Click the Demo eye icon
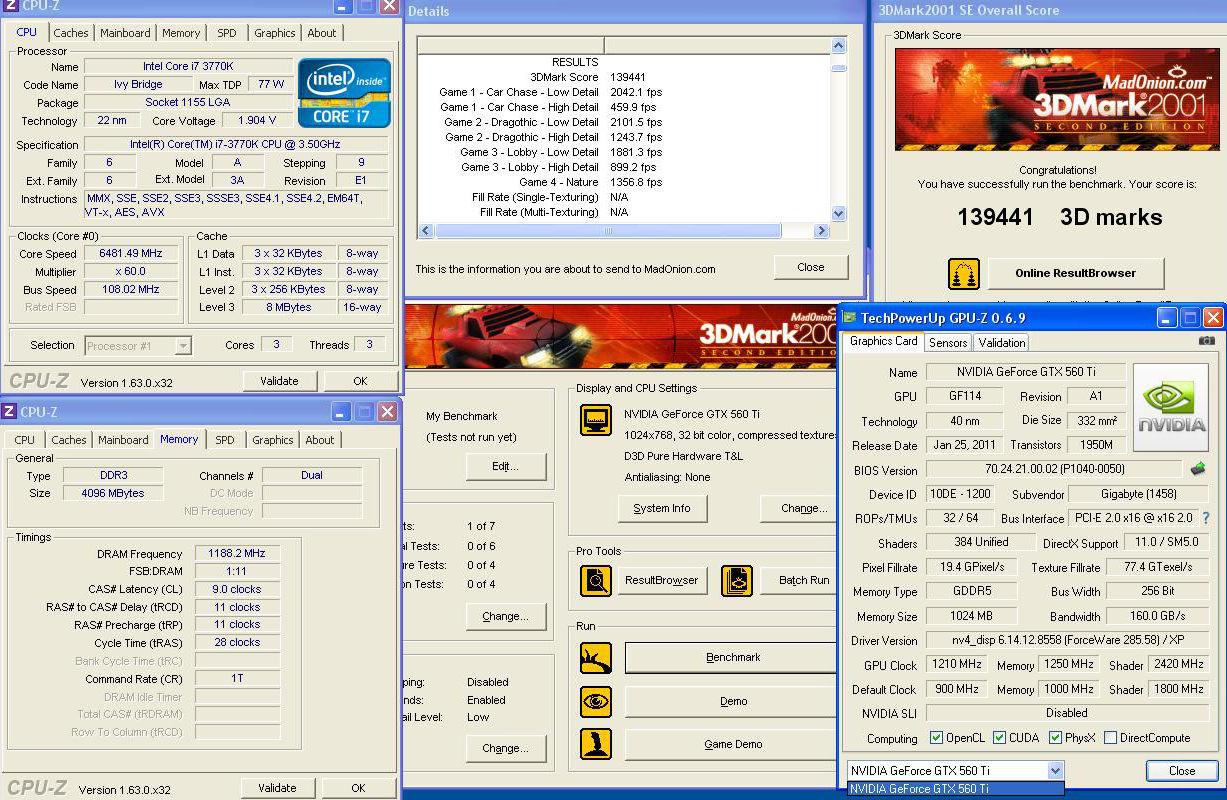This screenshot has height=800, width=1227. 596,701
